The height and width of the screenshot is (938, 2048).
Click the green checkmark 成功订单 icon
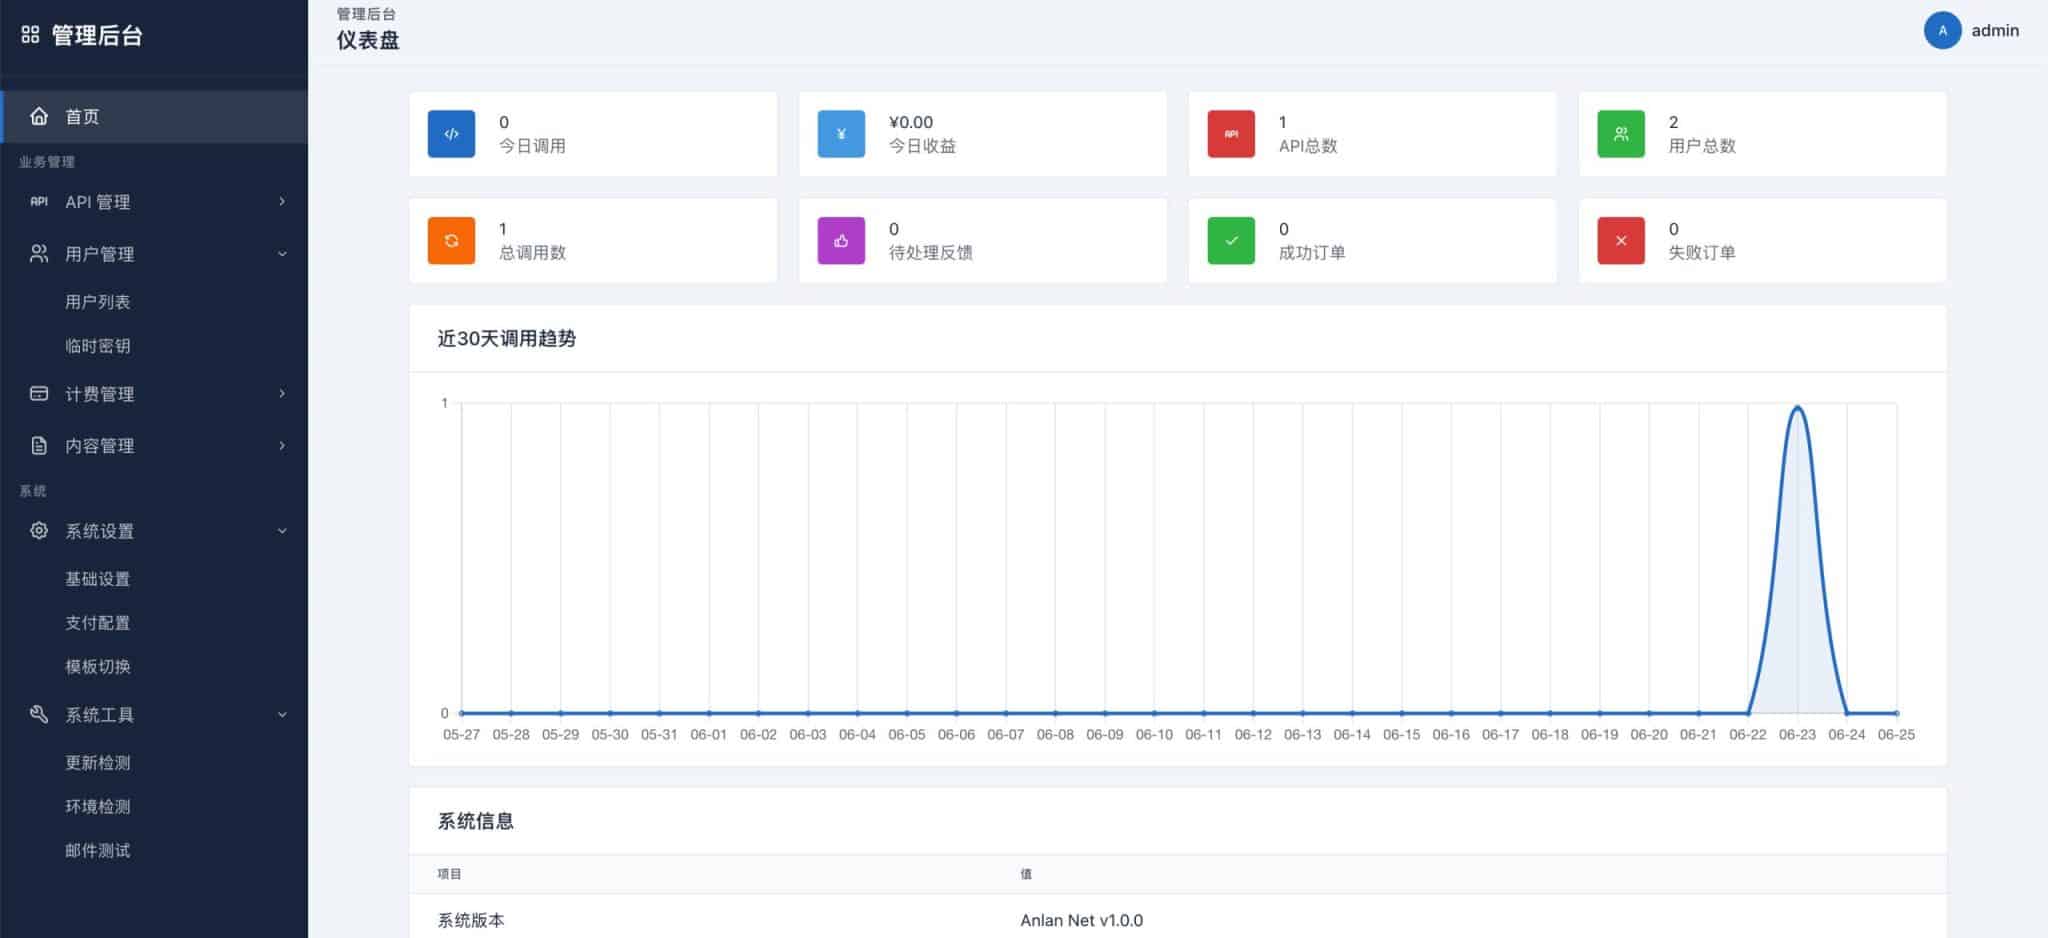1231,241
